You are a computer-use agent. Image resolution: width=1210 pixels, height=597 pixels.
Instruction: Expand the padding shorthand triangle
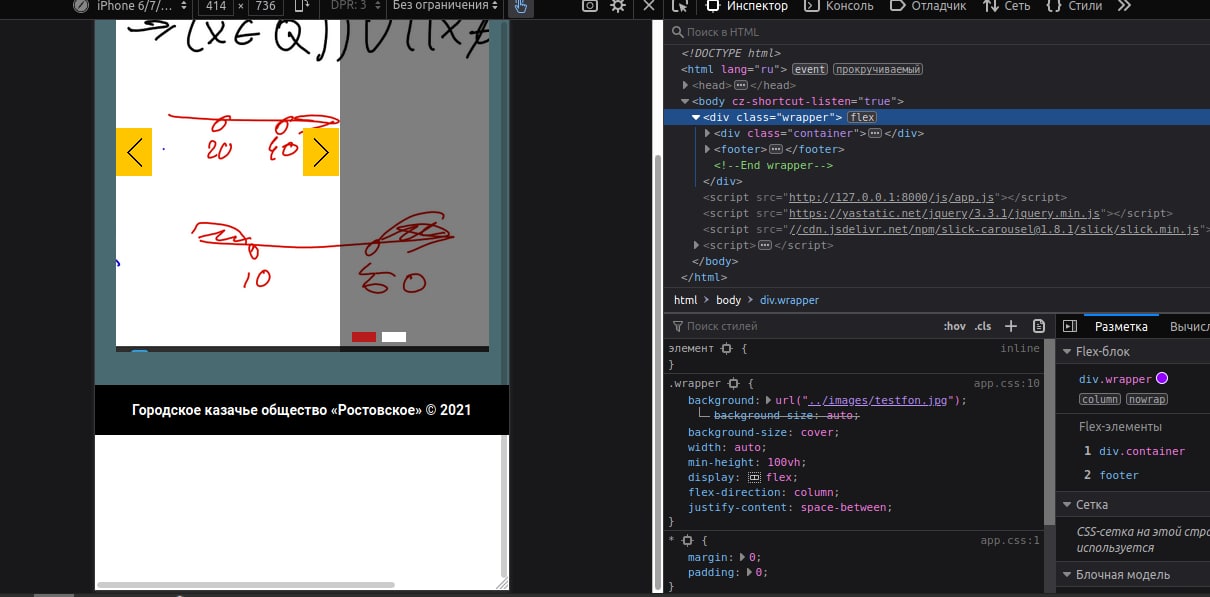coord(749,573)
